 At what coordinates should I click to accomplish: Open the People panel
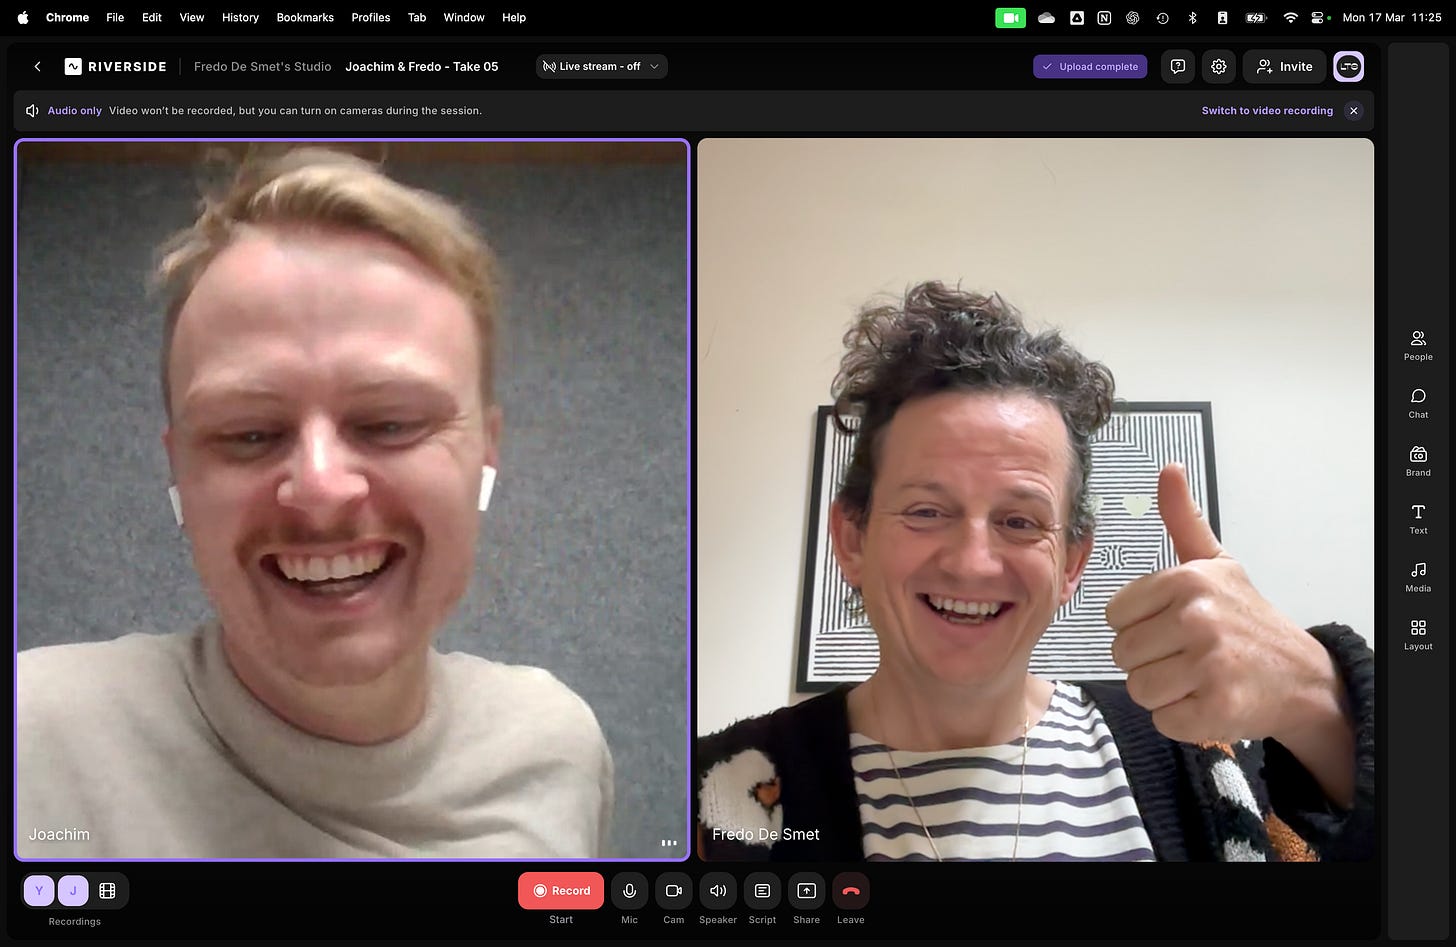click(x=1418, y=345)
